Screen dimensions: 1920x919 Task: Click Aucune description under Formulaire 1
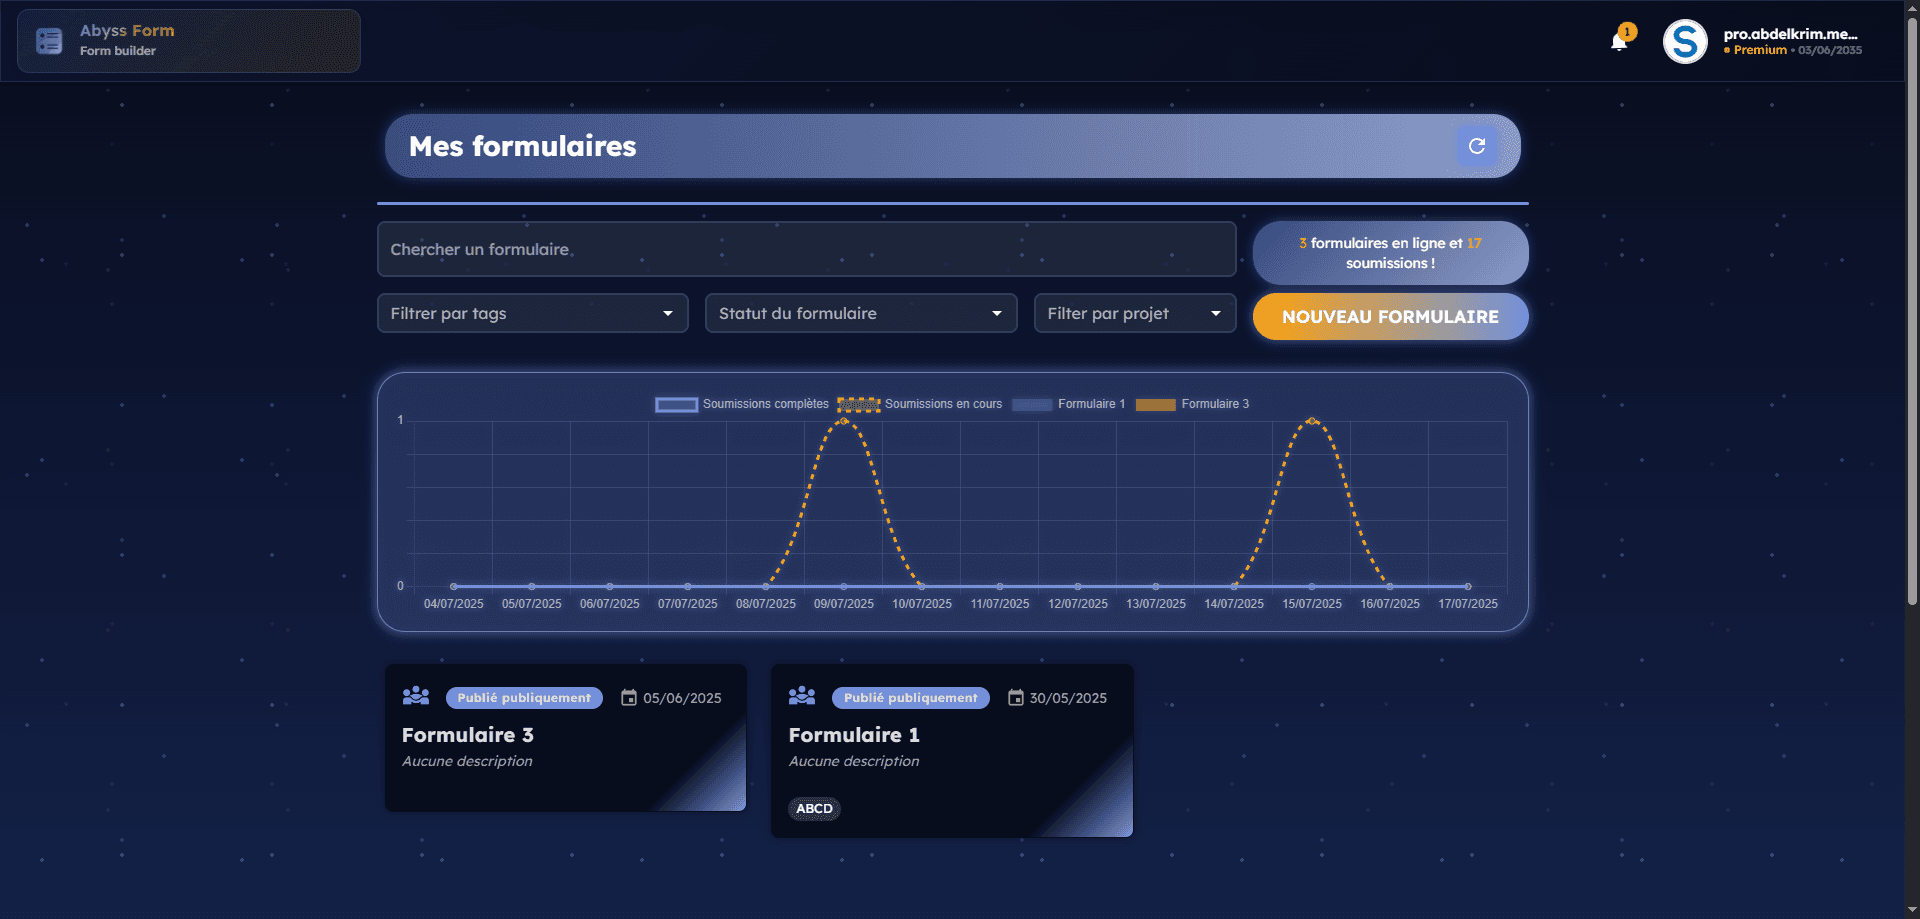tap(854, 761)
